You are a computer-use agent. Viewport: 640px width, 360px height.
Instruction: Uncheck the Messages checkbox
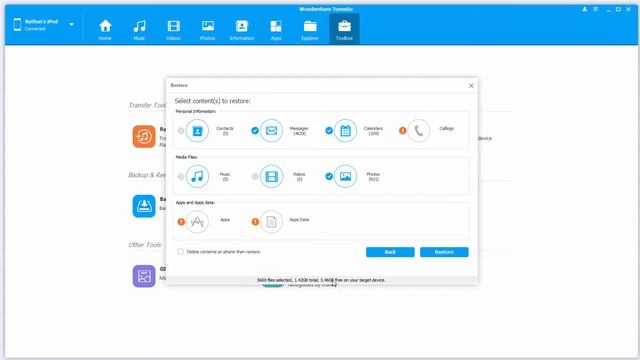pos(255,131)
